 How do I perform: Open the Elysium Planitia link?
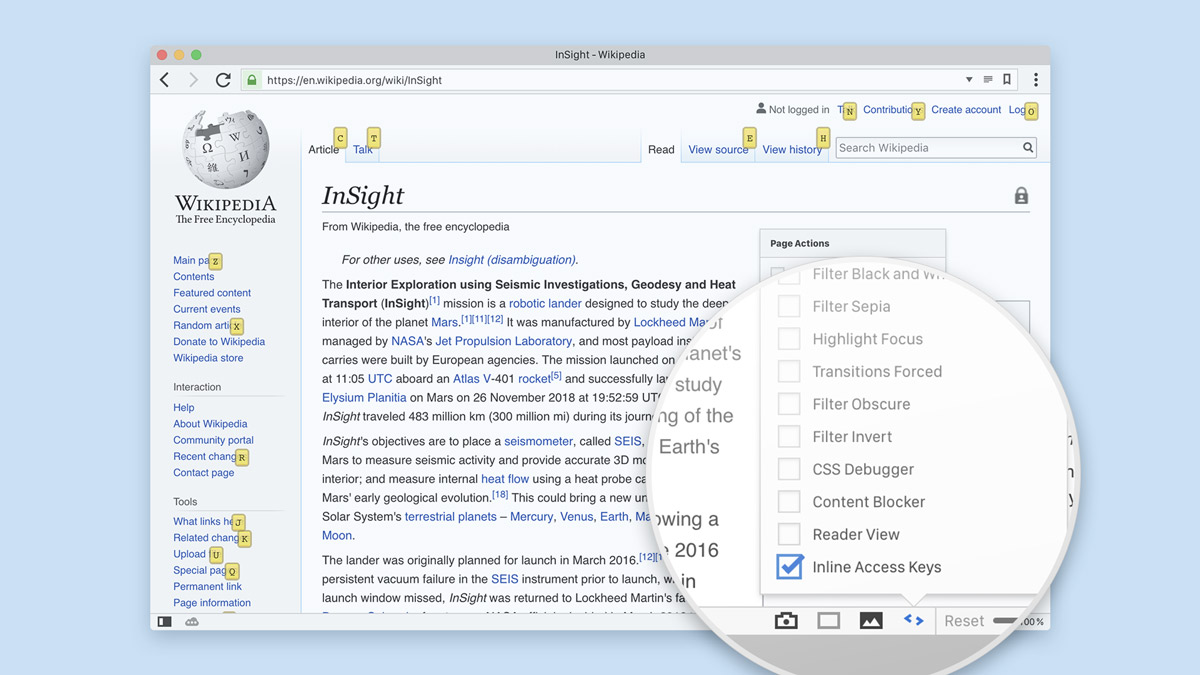(365, 397)
